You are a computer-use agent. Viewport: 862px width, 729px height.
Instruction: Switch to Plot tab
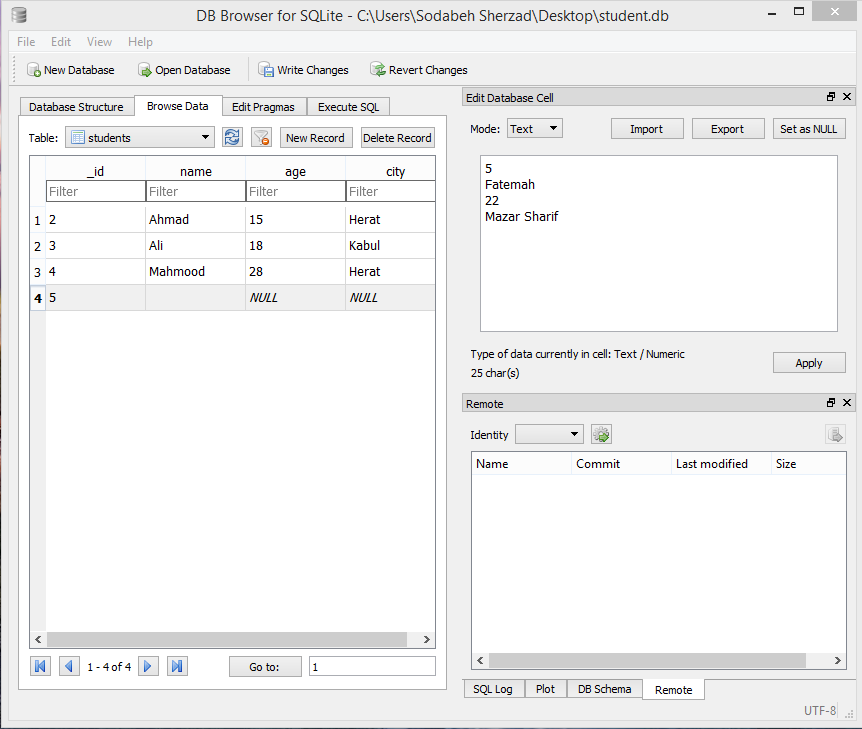click(x=545, y=689)
